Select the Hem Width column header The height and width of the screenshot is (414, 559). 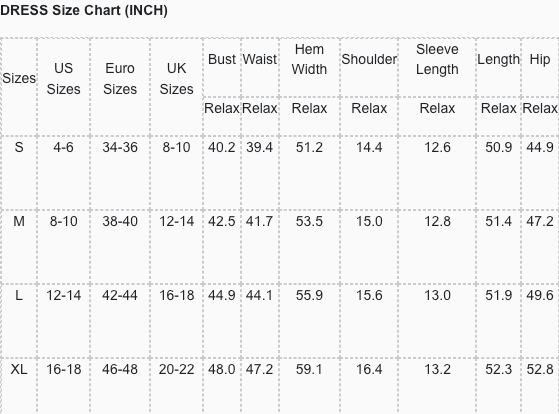click(x=309, y=59)
